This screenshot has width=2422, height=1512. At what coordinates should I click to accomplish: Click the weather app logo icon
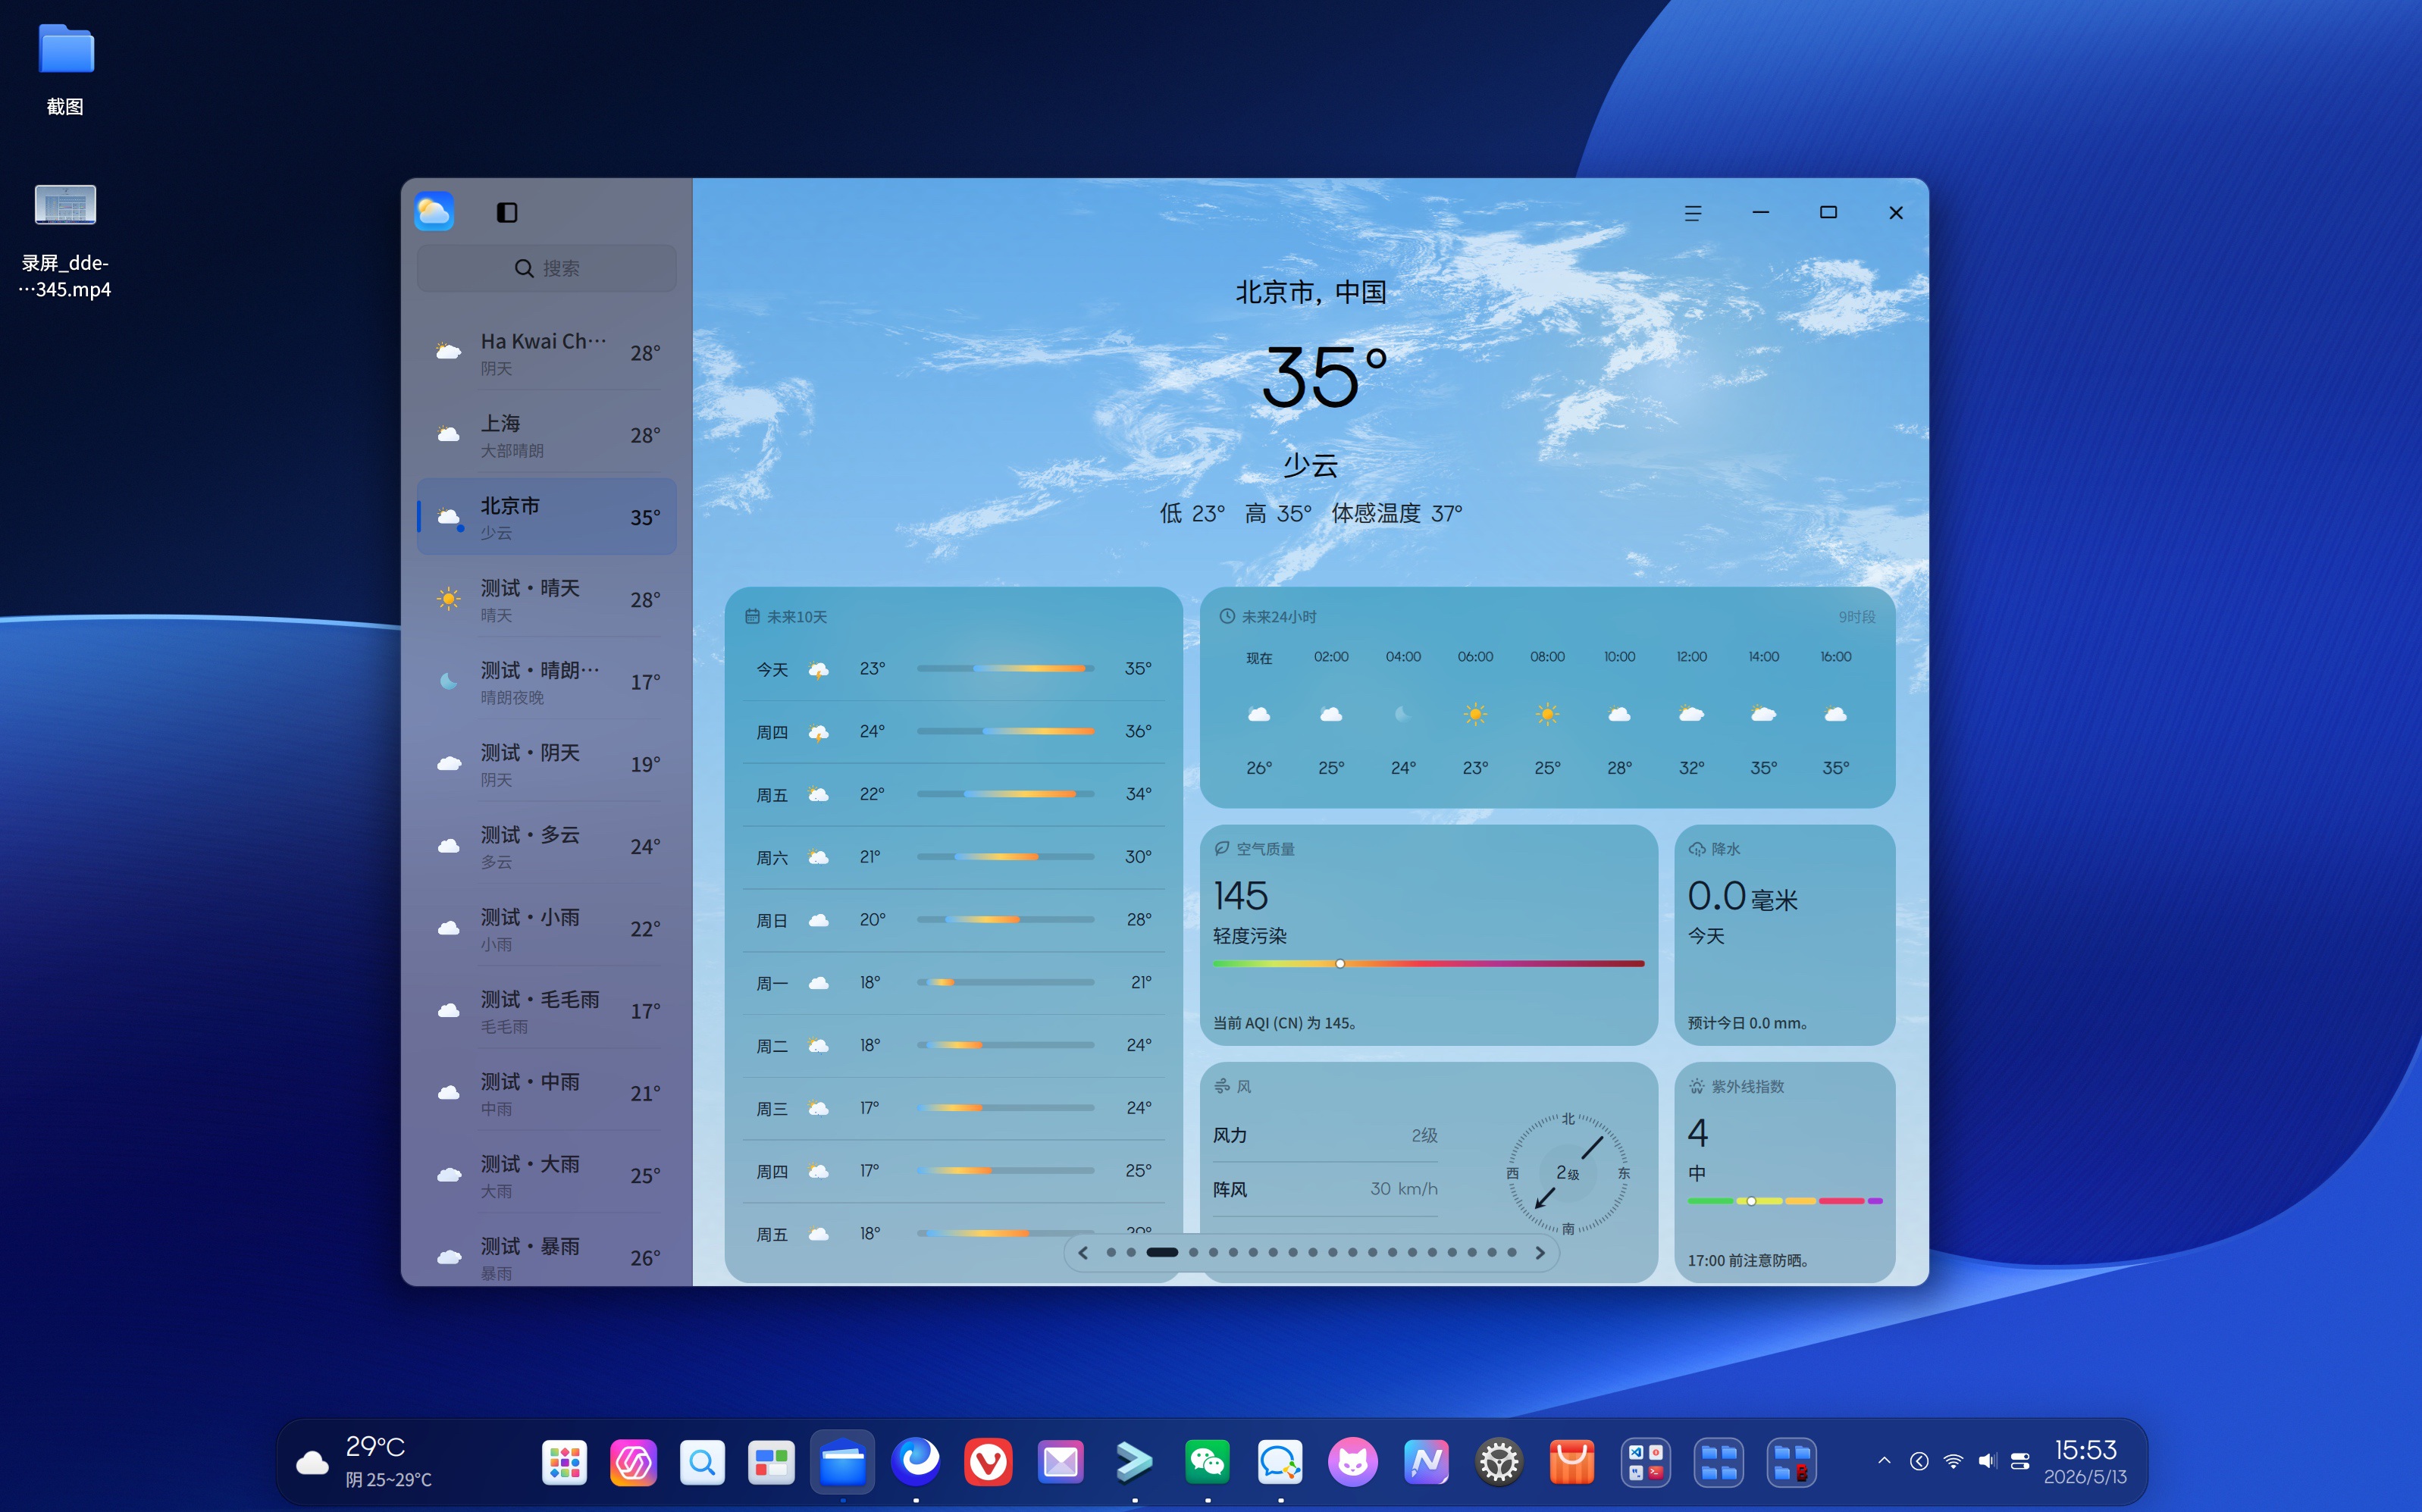click(x=434, y=211)
